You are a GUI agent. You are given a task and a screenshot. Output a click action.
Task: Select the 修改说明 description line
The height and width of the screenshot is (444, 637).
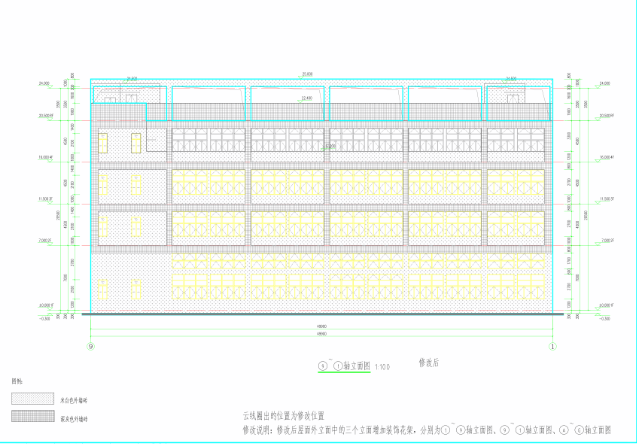pos(427,430)
